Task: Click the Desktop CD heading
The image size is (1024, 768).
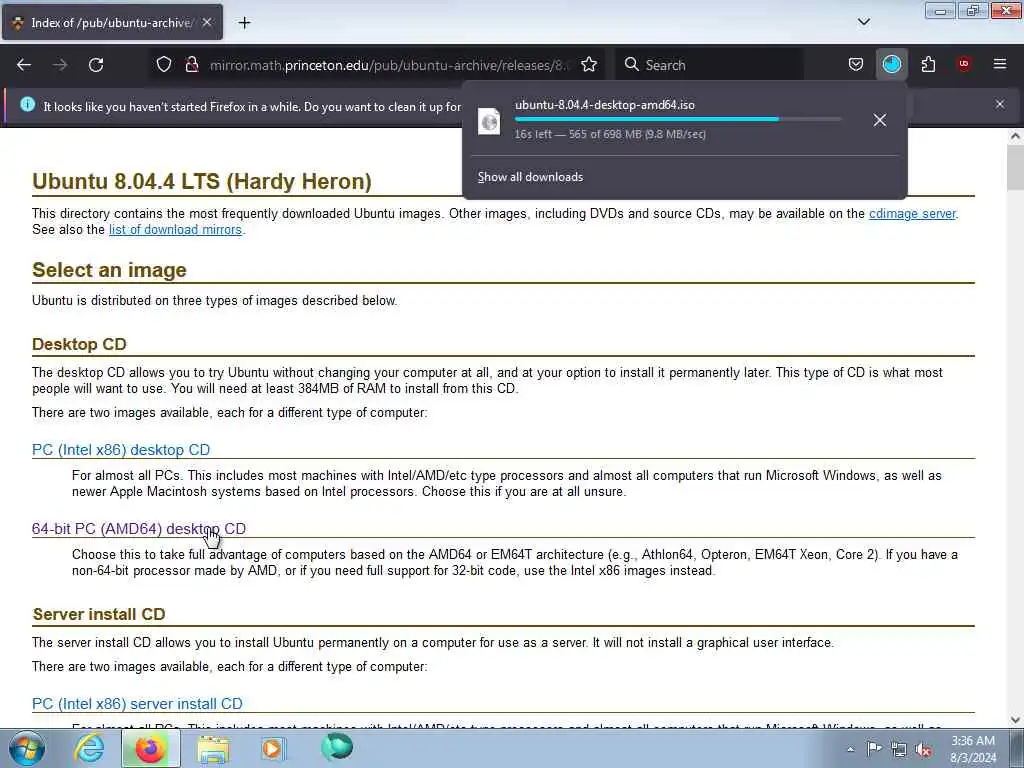Action: pyautogui.click(x=79, y=345)
